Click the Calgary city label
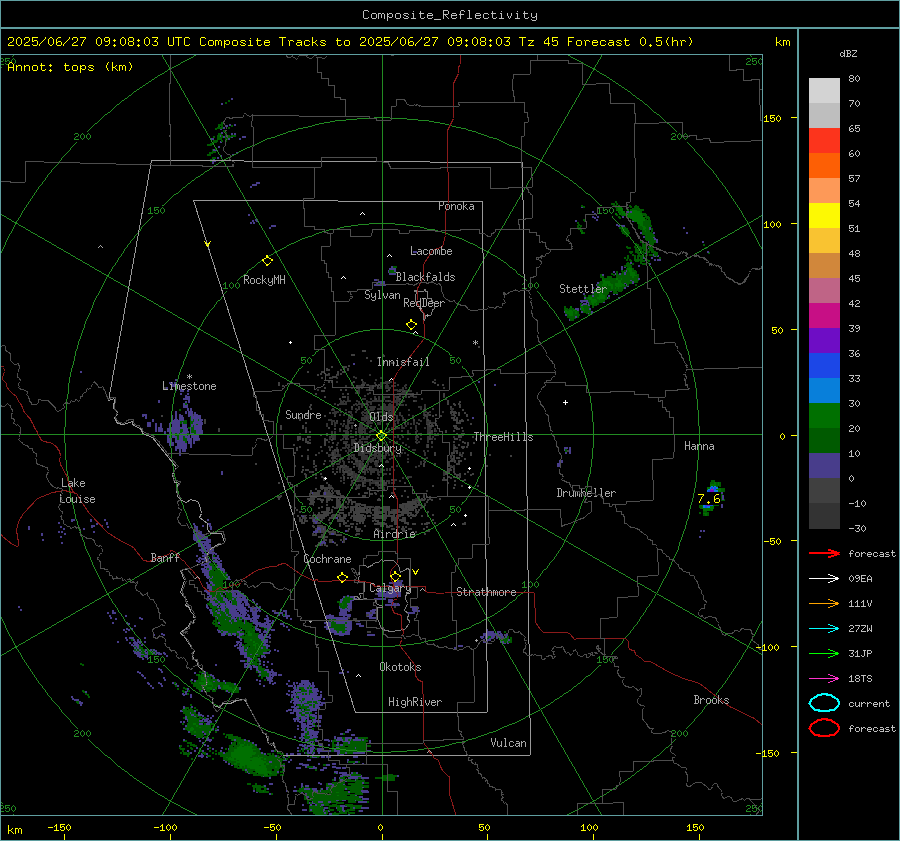This screenshot has width=900, height=841. pos(390,588)
